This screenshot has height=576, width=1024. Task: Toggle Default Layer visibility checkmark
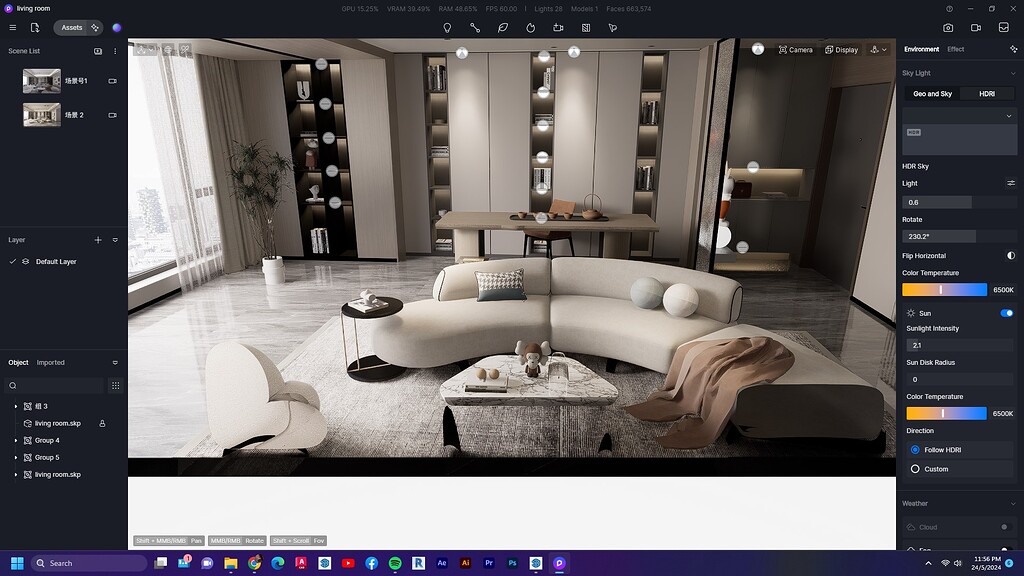pyautogui.click(x=12, y=261)
